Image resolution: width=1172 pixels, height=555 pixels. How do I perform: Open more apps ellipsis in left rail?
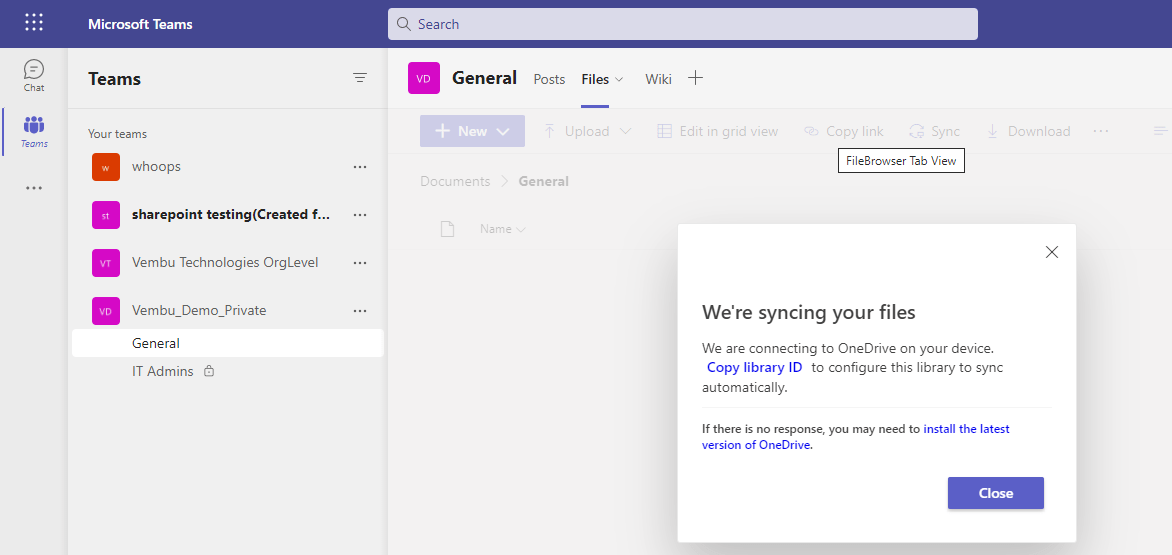coord(34,188)
